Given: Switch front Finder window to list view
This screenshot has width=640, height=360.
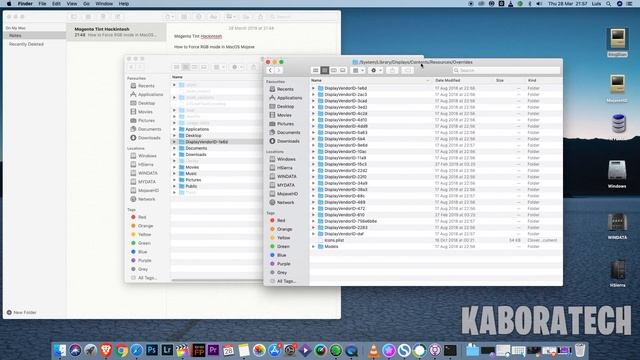Looking at the screenshot, I should point(324,70).
